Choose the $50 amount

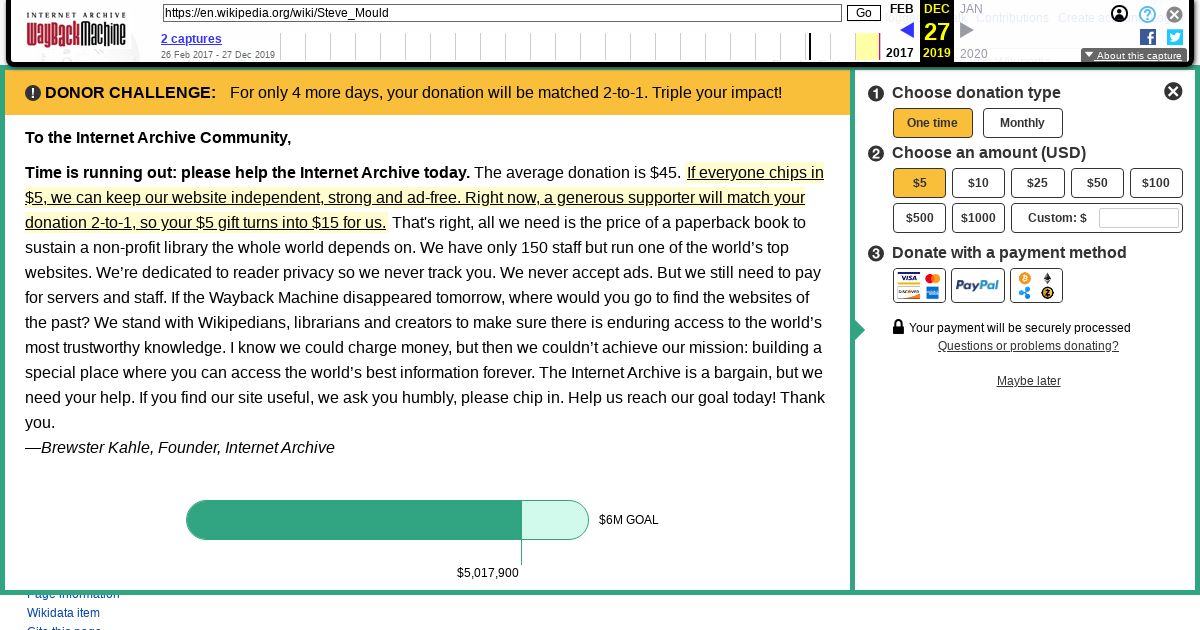pyautogui.click(x=1097, y=183)
